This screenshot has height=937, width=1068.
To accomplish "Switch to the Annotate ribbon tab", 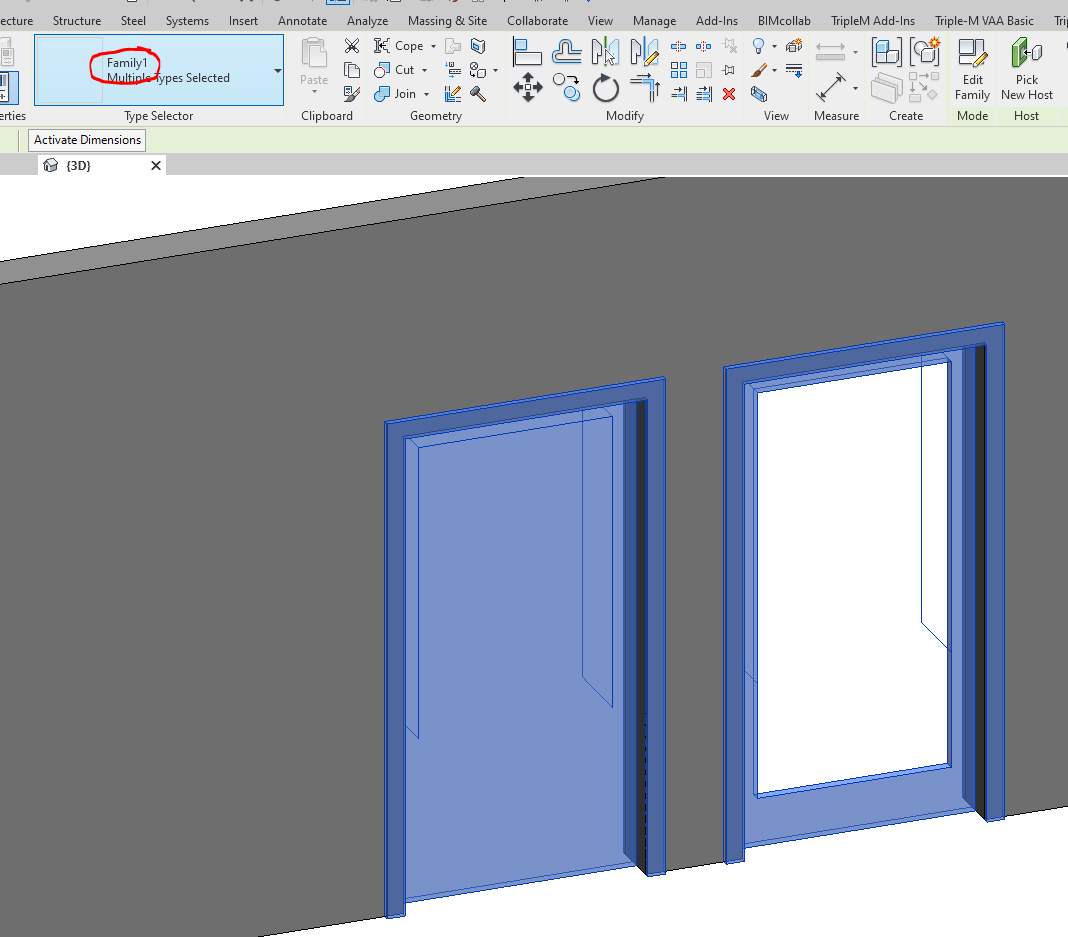I will (302, 20).
